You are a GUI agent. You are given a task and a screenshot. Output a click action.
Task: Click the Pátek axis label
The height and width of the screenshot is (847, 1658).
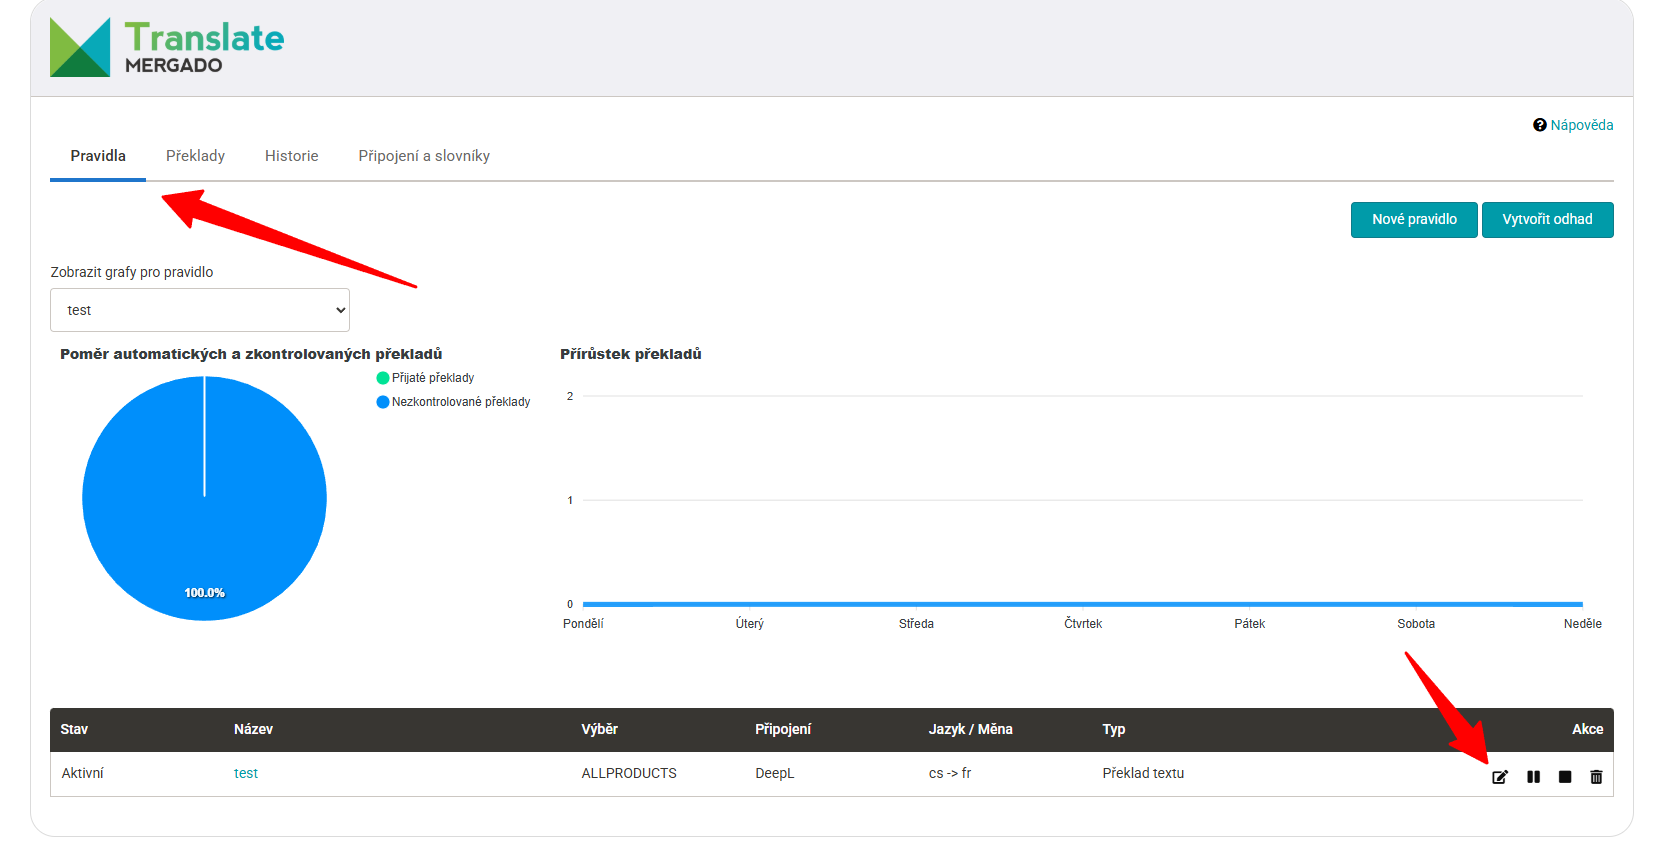[1250, 623]
